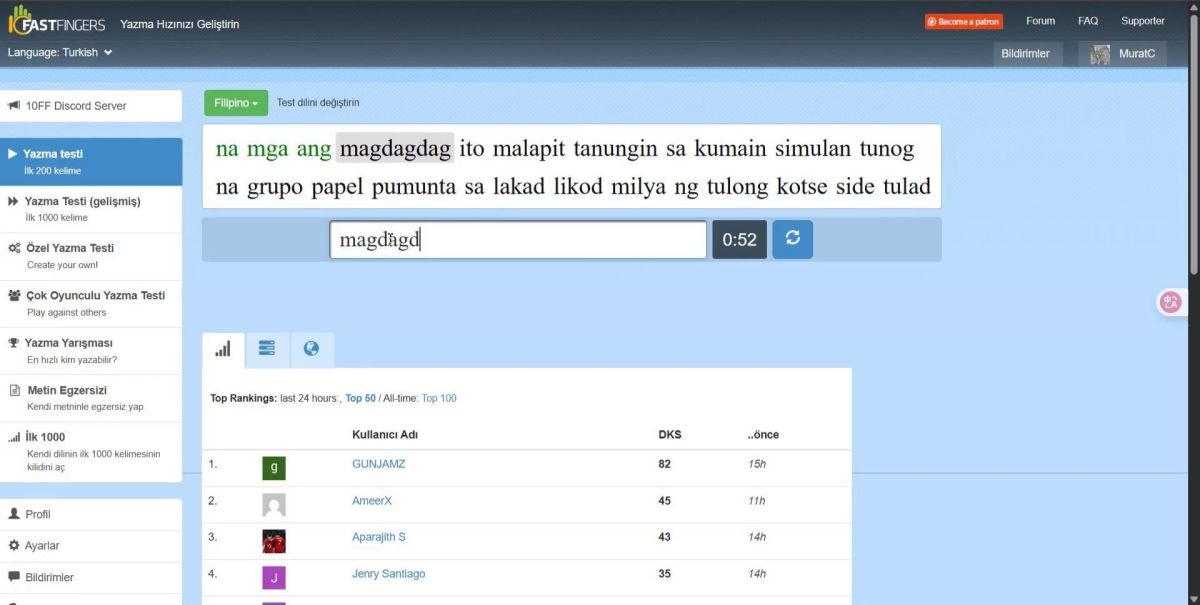Viewport: 1200px width, 605px height.
Task: Expand the Filipino test language dropdown
Action: coord(236,103)
